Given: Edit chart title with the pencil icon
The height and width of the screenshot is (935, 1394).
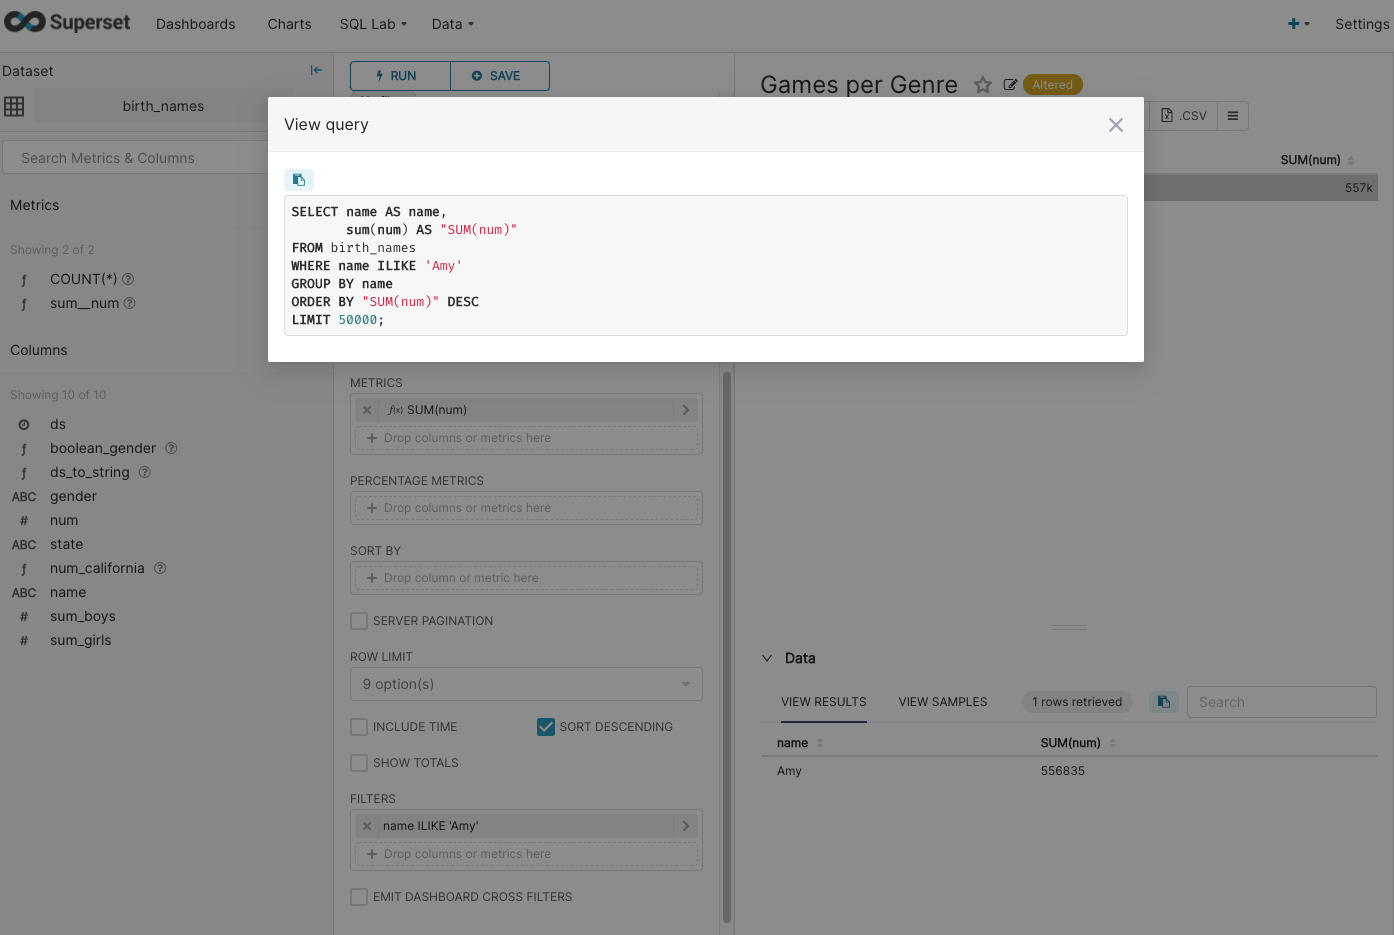Looking at the screenshot, I should [1010, 85].
